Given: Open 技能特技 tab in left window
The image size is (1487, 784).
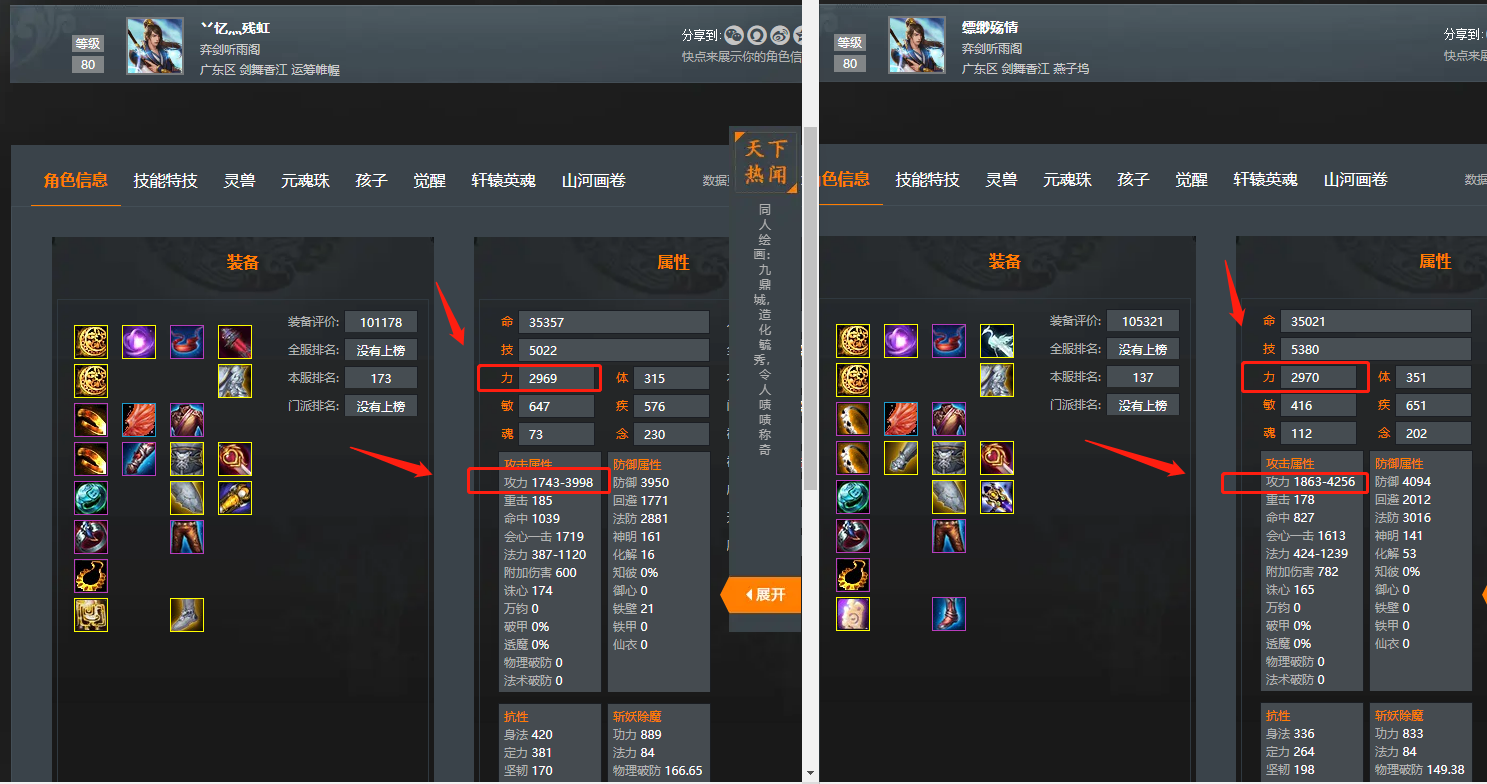Looking at the screenshot, I should tap(166, 181).
